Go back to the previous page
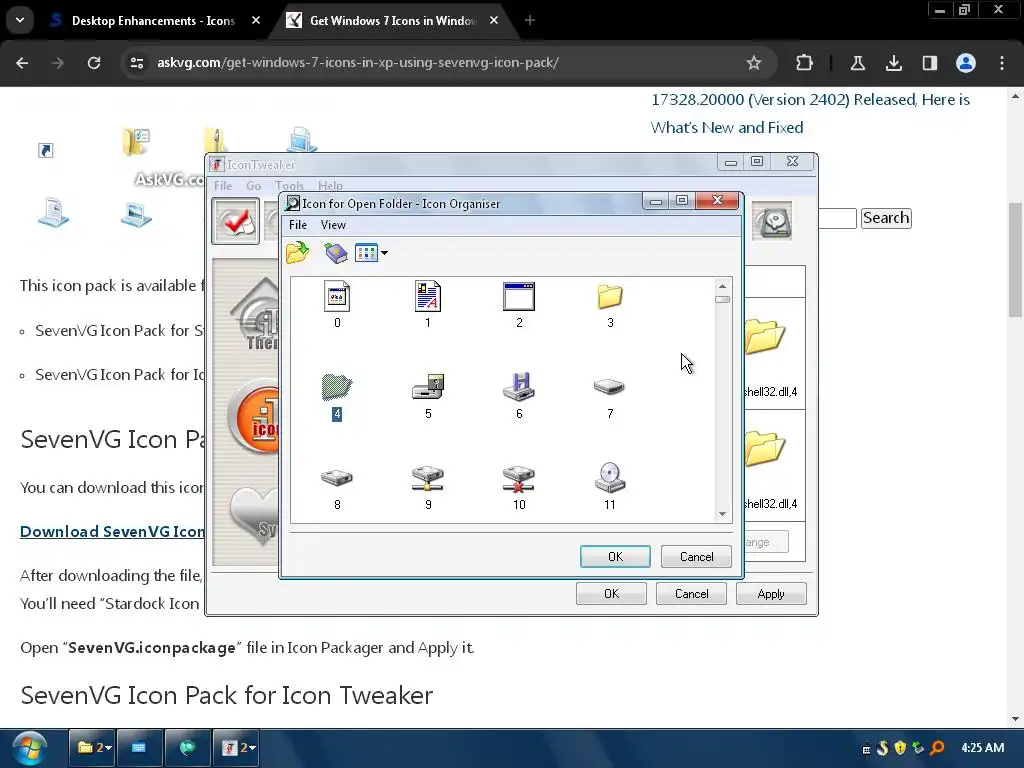Screen dimensions: 1024x768 pos(22,63)
